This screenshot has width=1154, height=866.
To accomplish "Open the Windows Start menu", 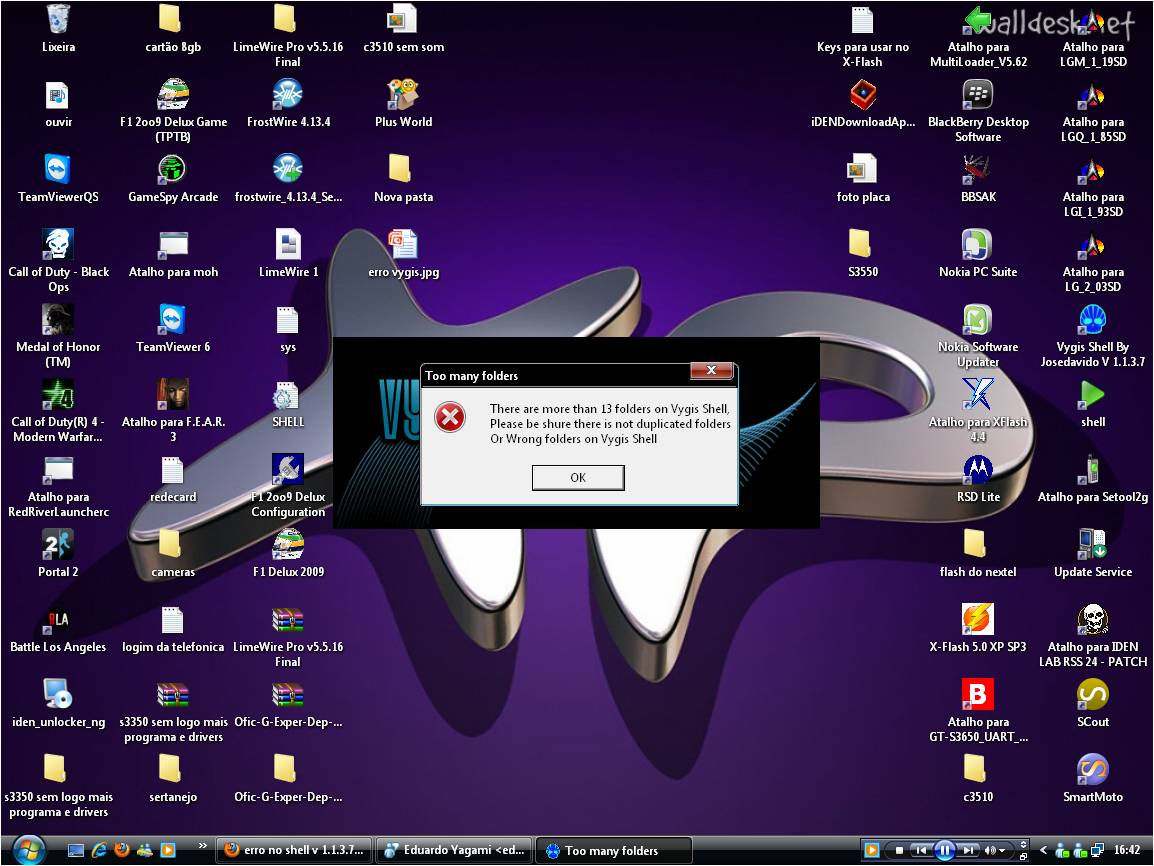I will tap(29, 850).
